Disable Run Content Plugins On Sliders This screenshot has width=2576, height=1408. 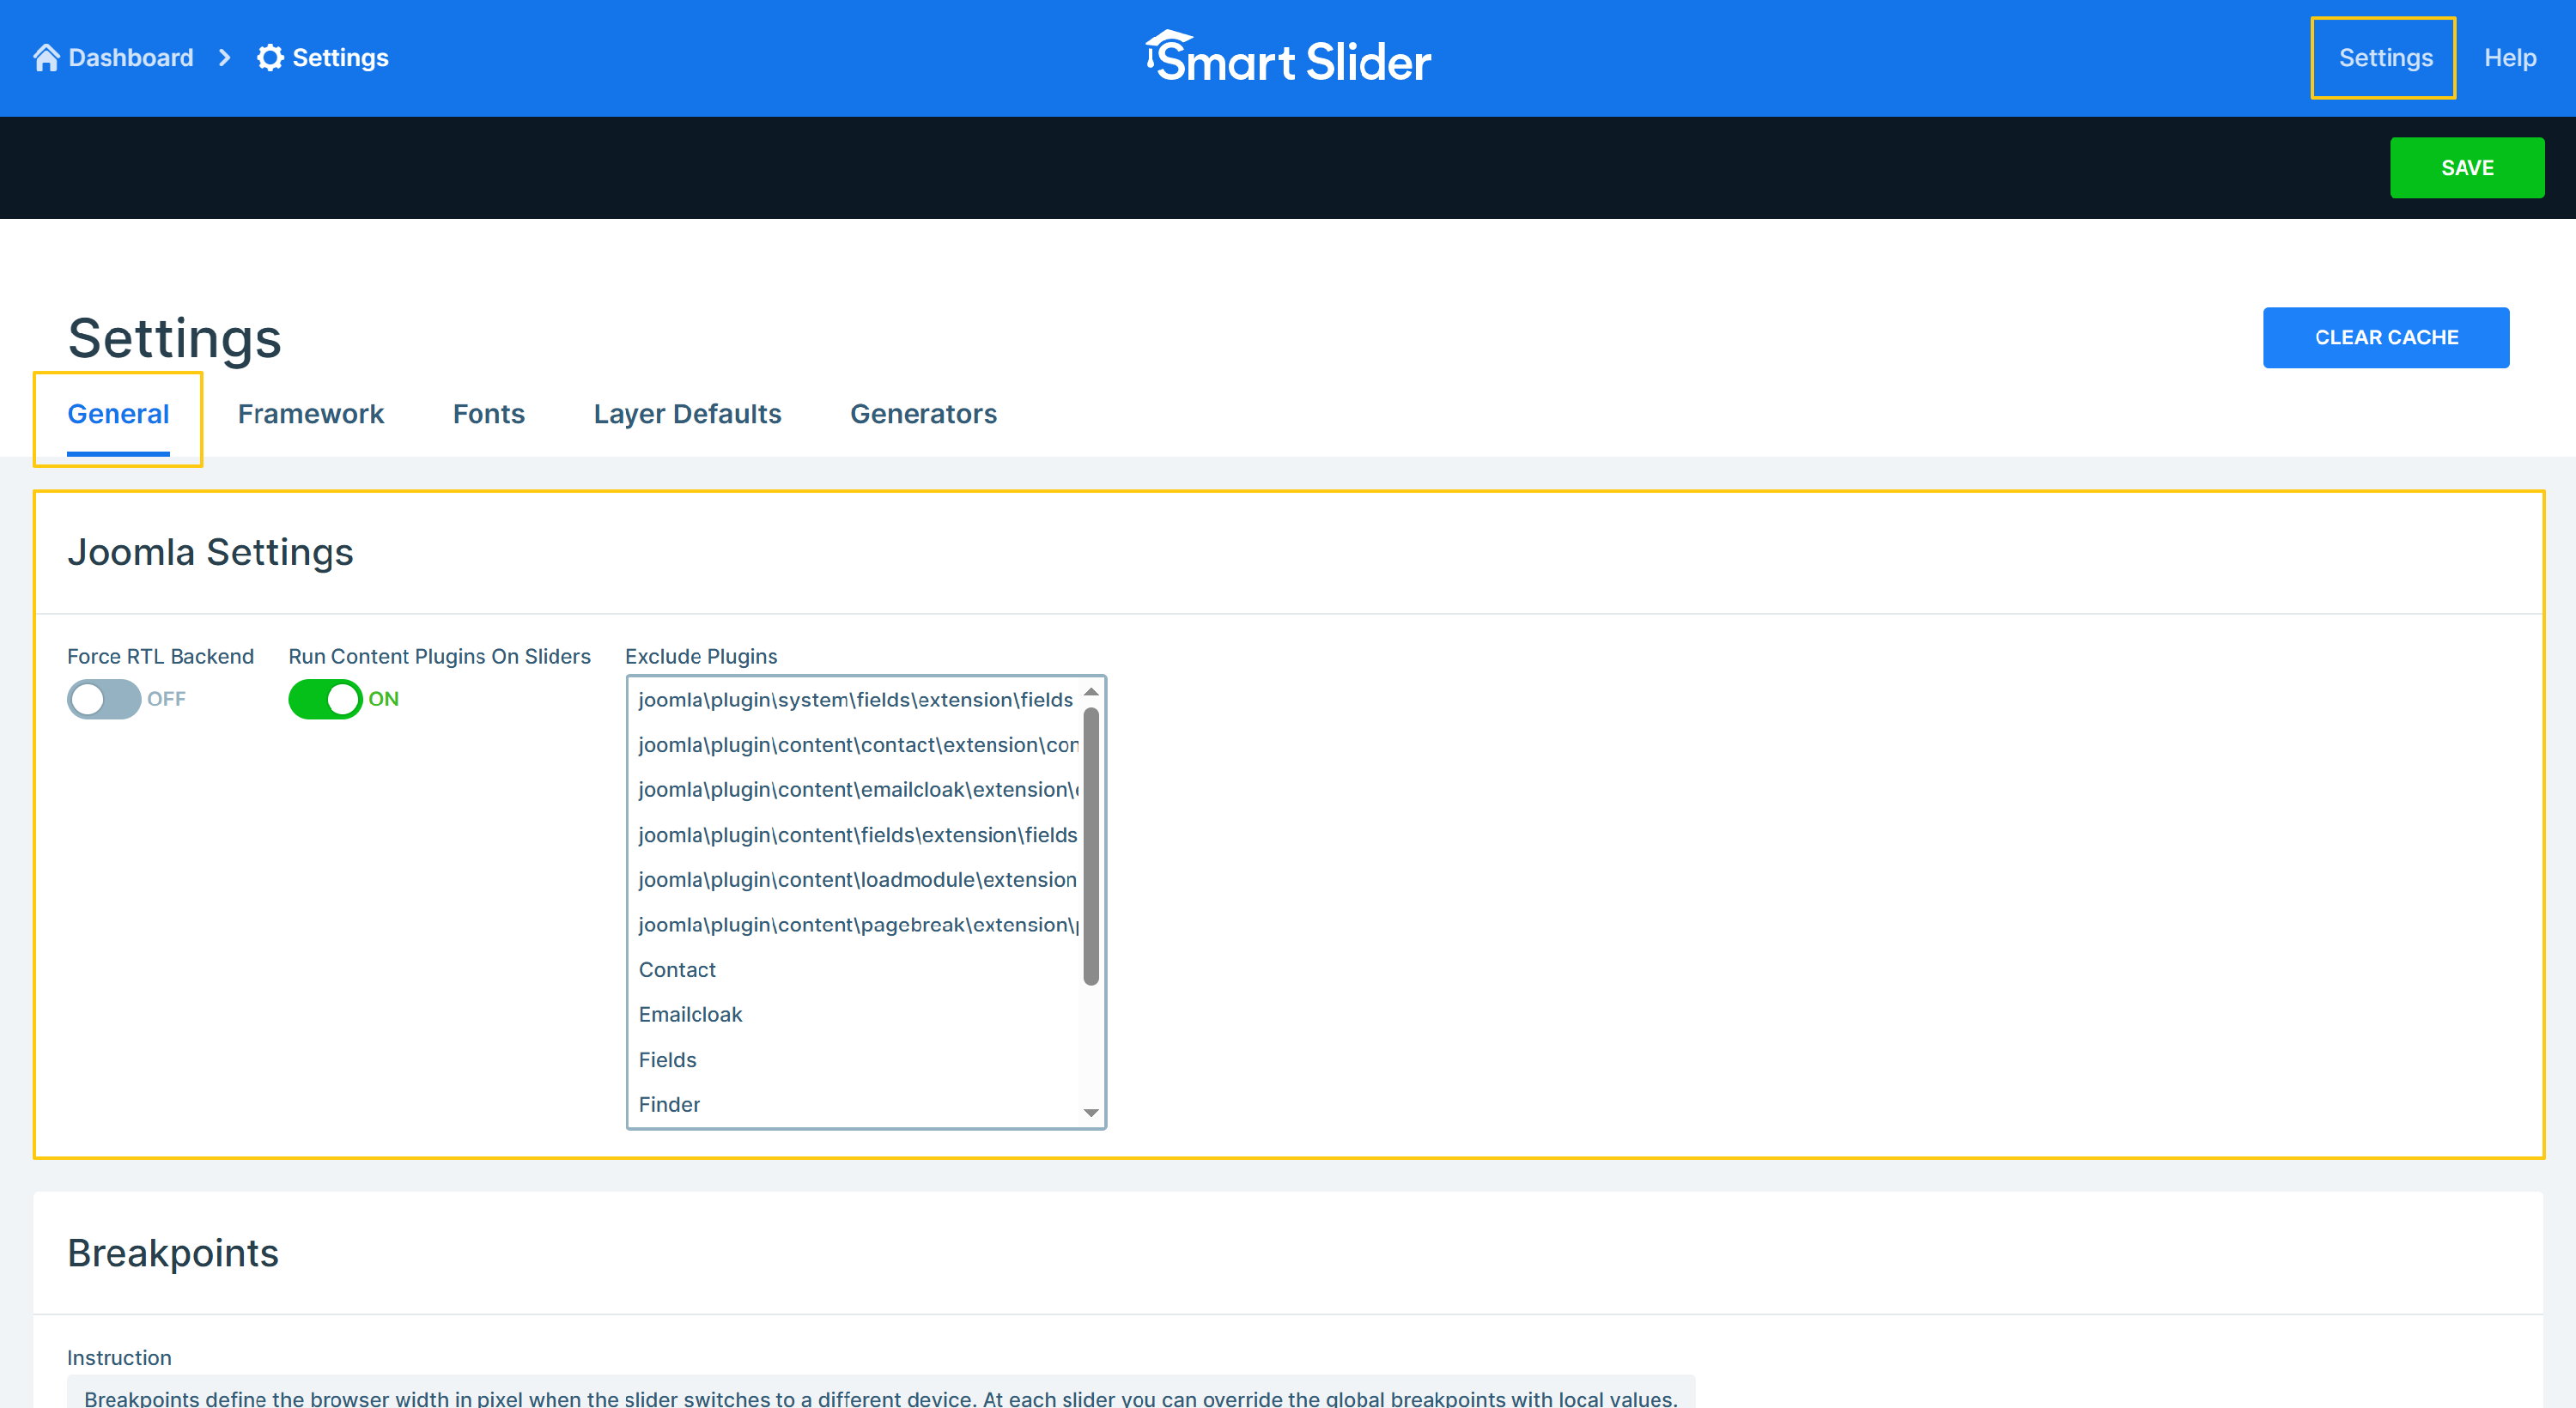click(x=325, y=699)
